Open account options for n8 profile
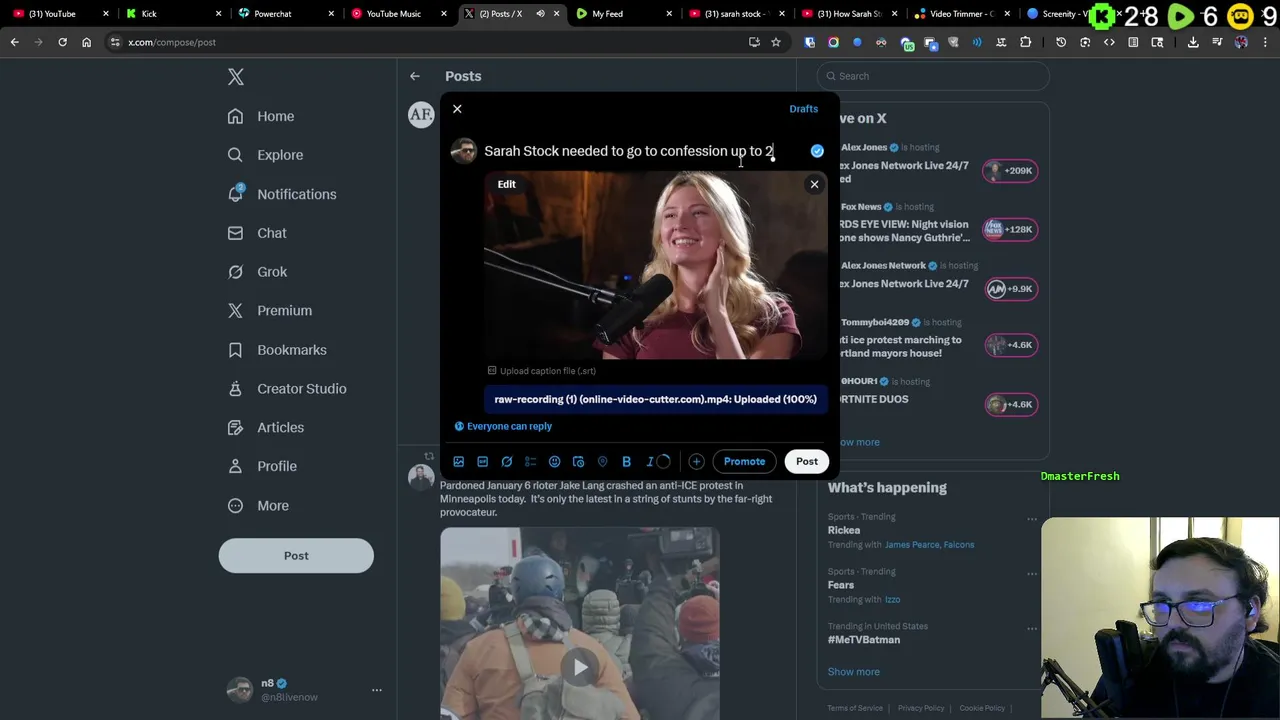Image resolution: width=1280 pixels, height=720 pixels. click(x=377, y=690)
